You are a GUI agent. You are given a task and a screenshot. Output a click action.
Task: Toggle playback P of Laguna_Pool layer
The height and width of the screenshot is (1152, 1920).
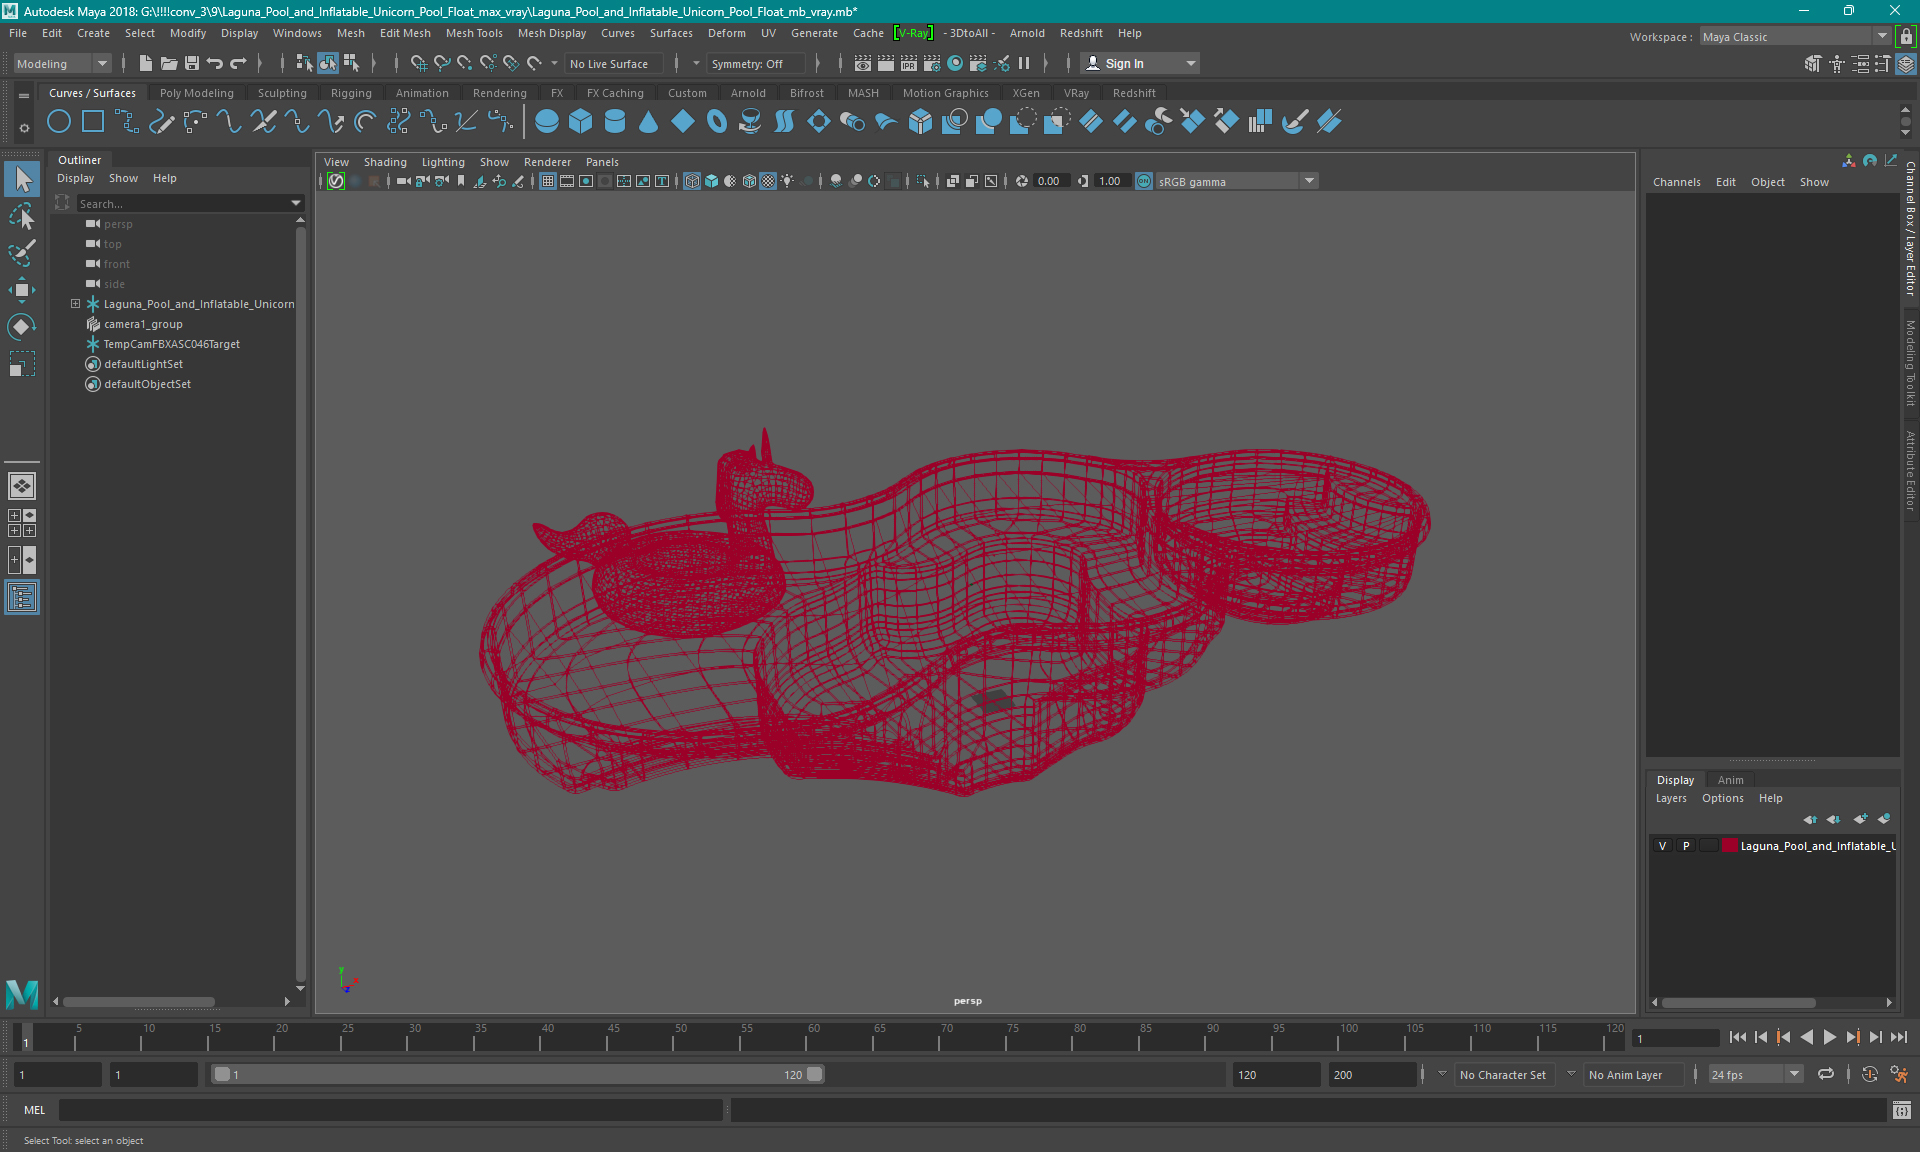pyautogui.click(x=1686, y=846)
